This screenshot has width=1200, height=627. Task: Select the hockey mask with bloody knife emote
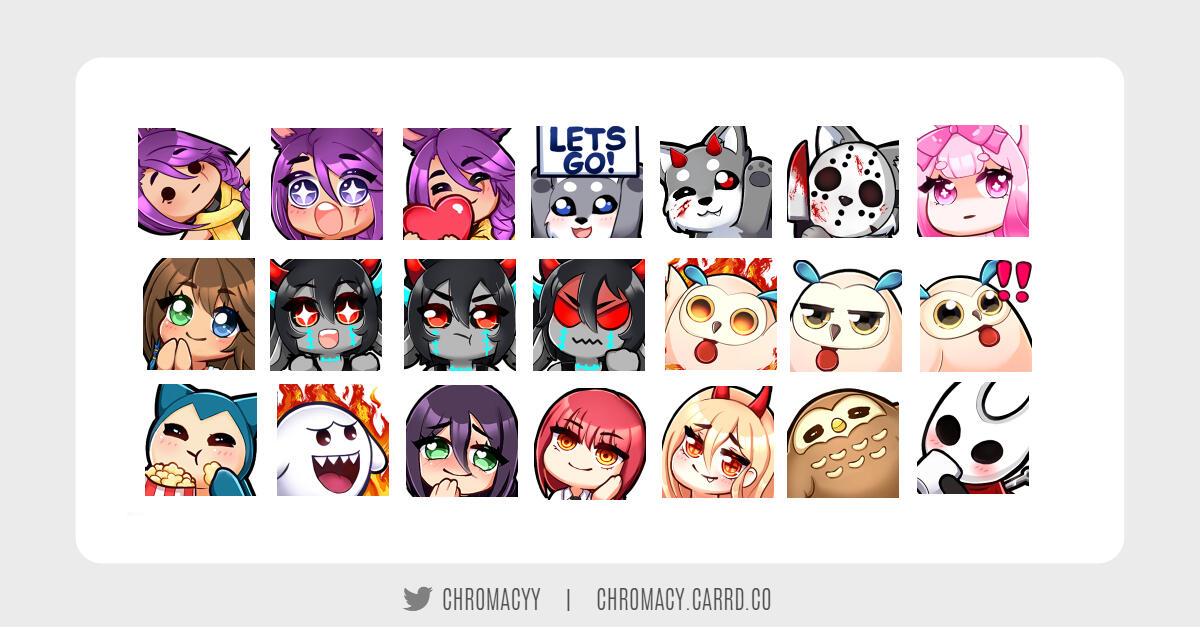(x=843, y=182)
